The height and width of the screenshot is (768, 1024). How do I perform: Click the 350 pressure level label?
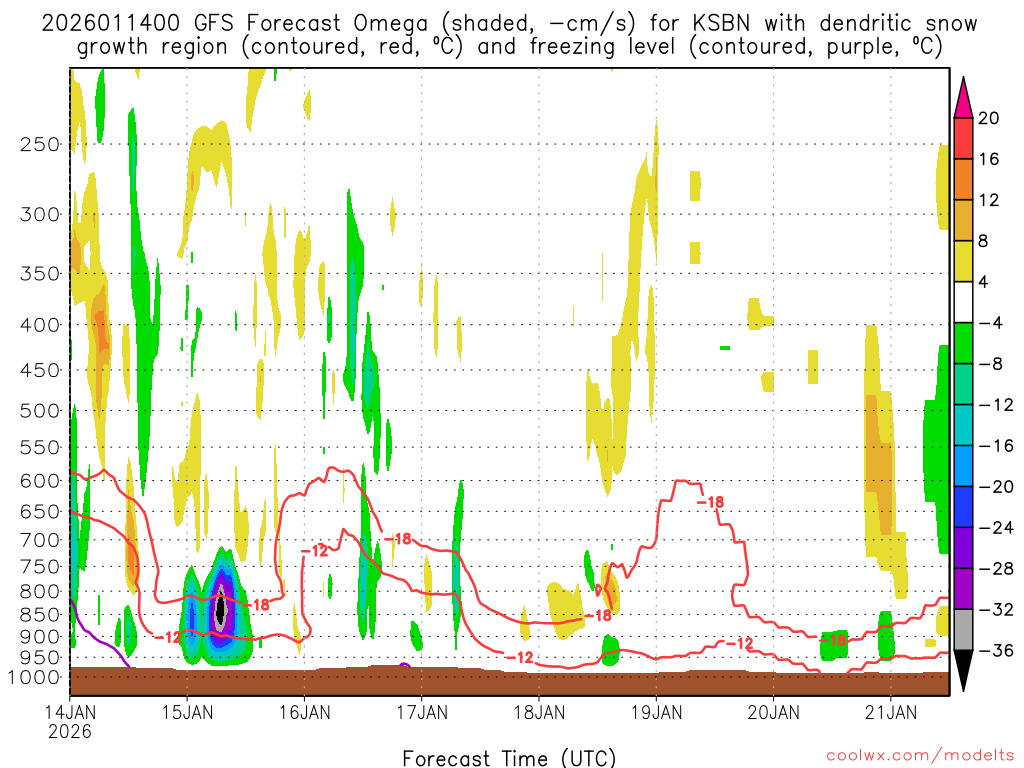(40, 274)
